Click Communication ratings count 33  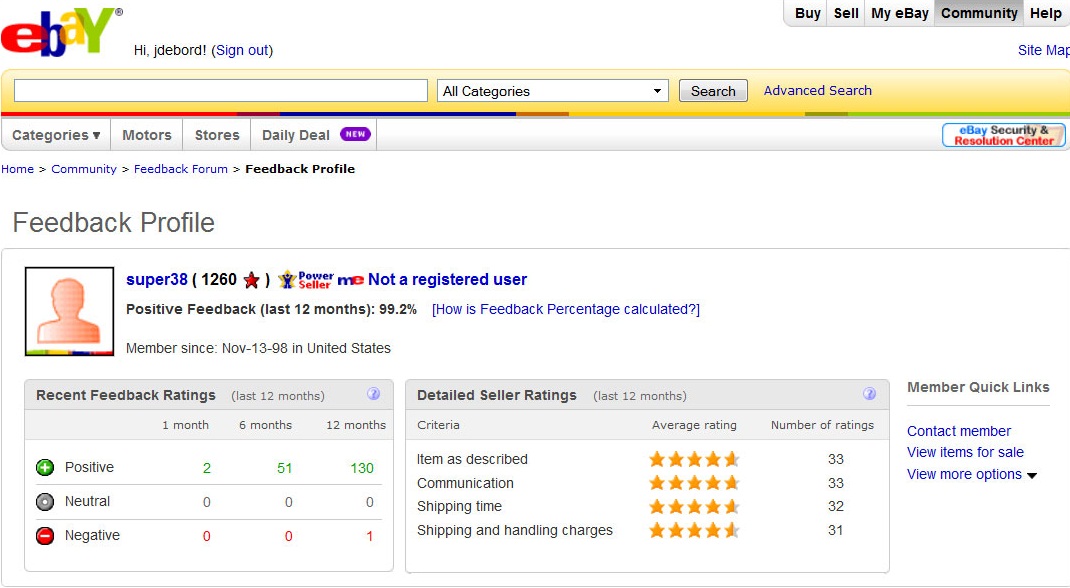point(836,483)
